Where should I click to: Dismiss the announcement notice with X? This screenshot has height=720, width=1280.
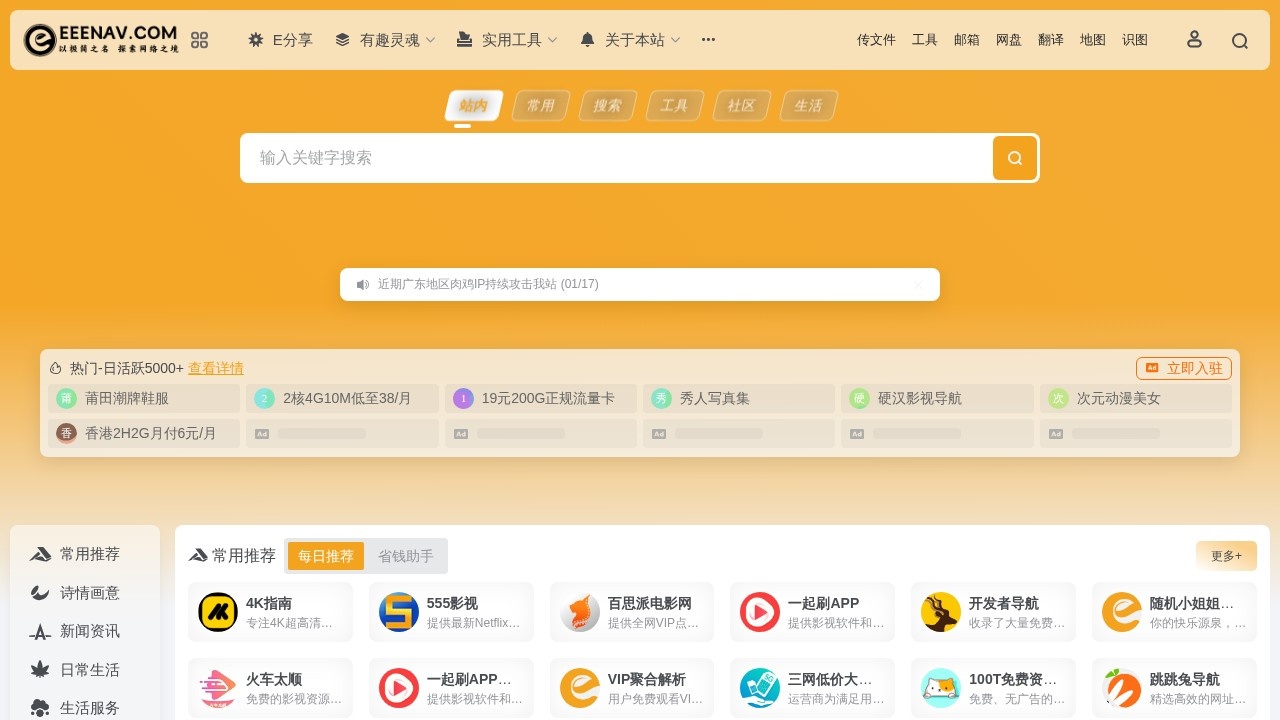(x=918, y=285)
